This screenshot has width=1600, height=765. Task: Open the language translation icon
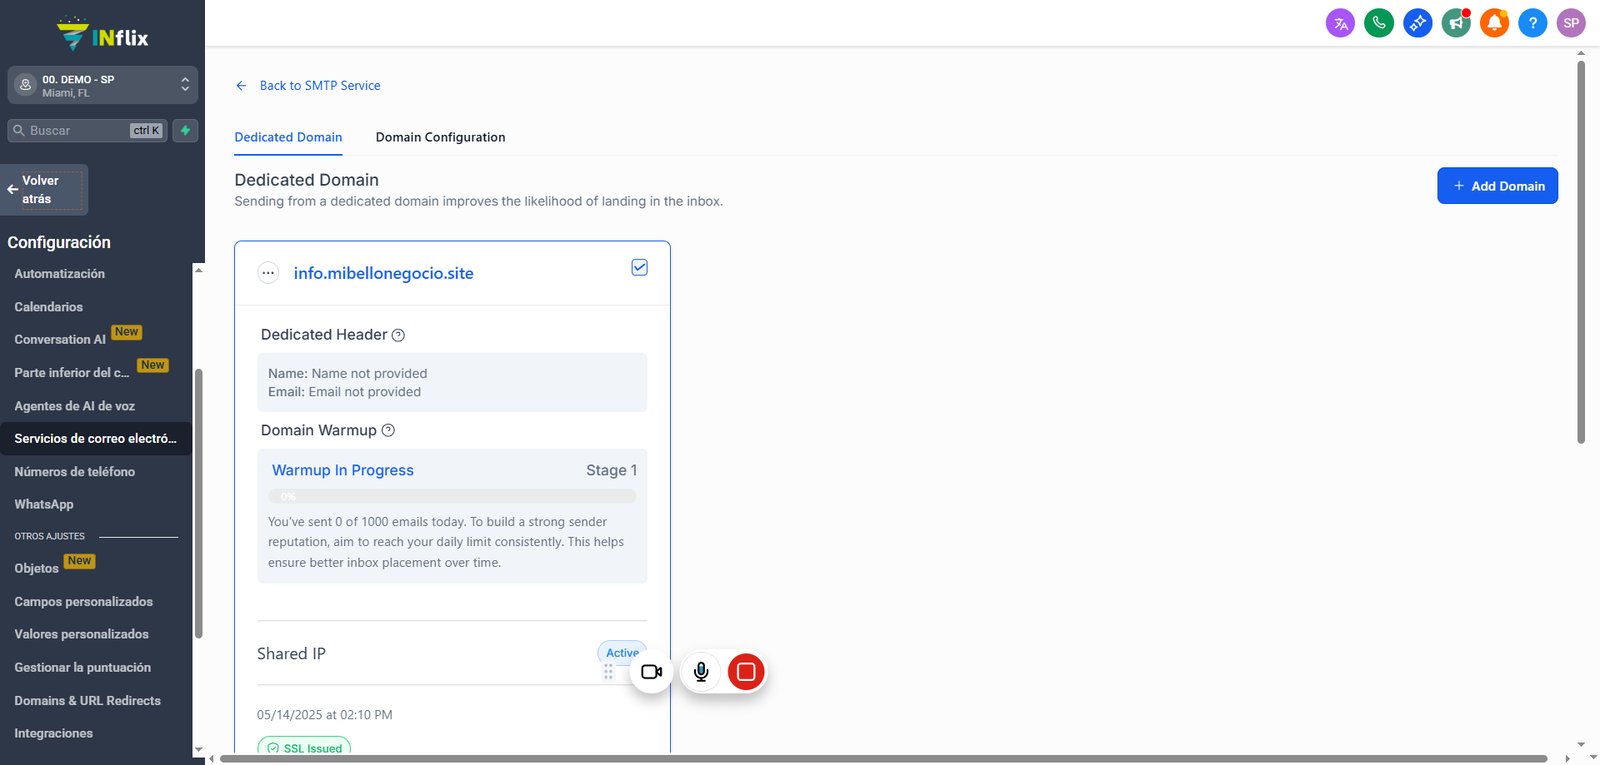(x=1340, y=23)
